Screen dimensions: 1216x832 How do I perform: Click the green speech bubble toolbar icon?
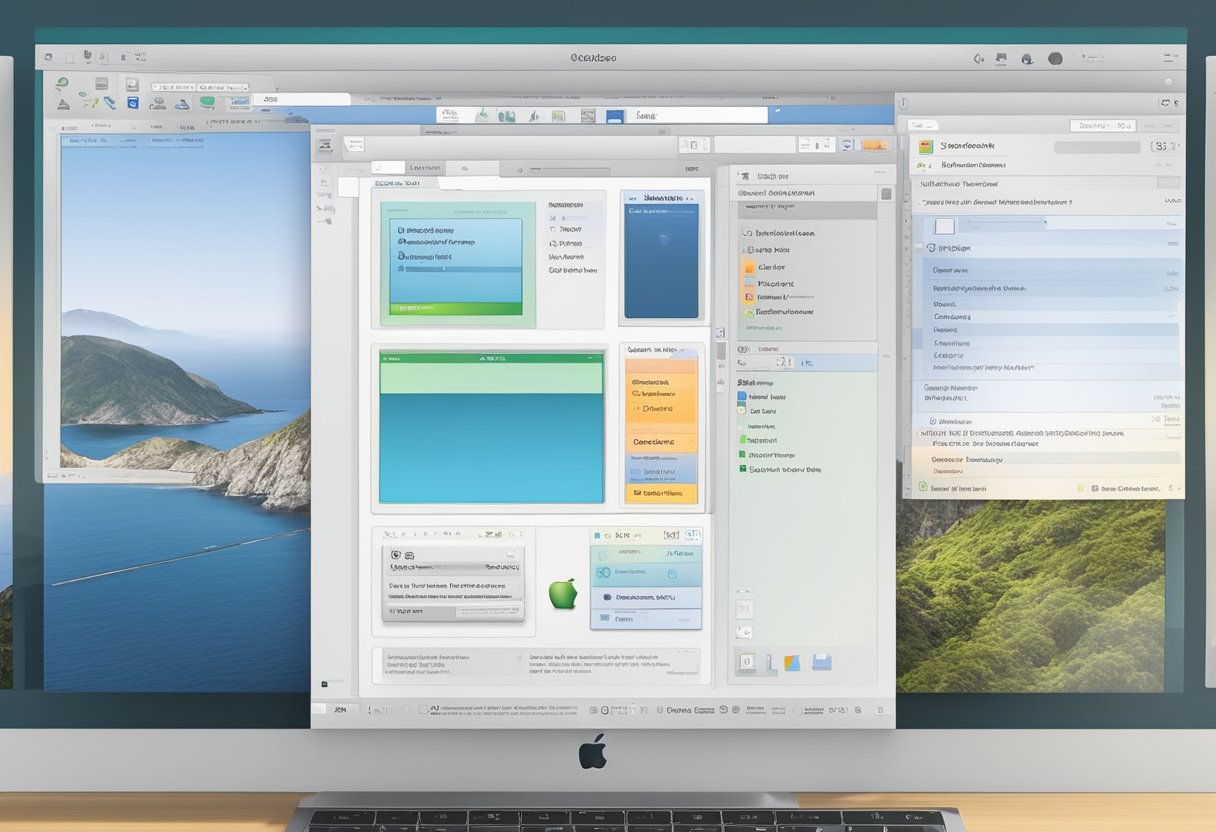207,102
